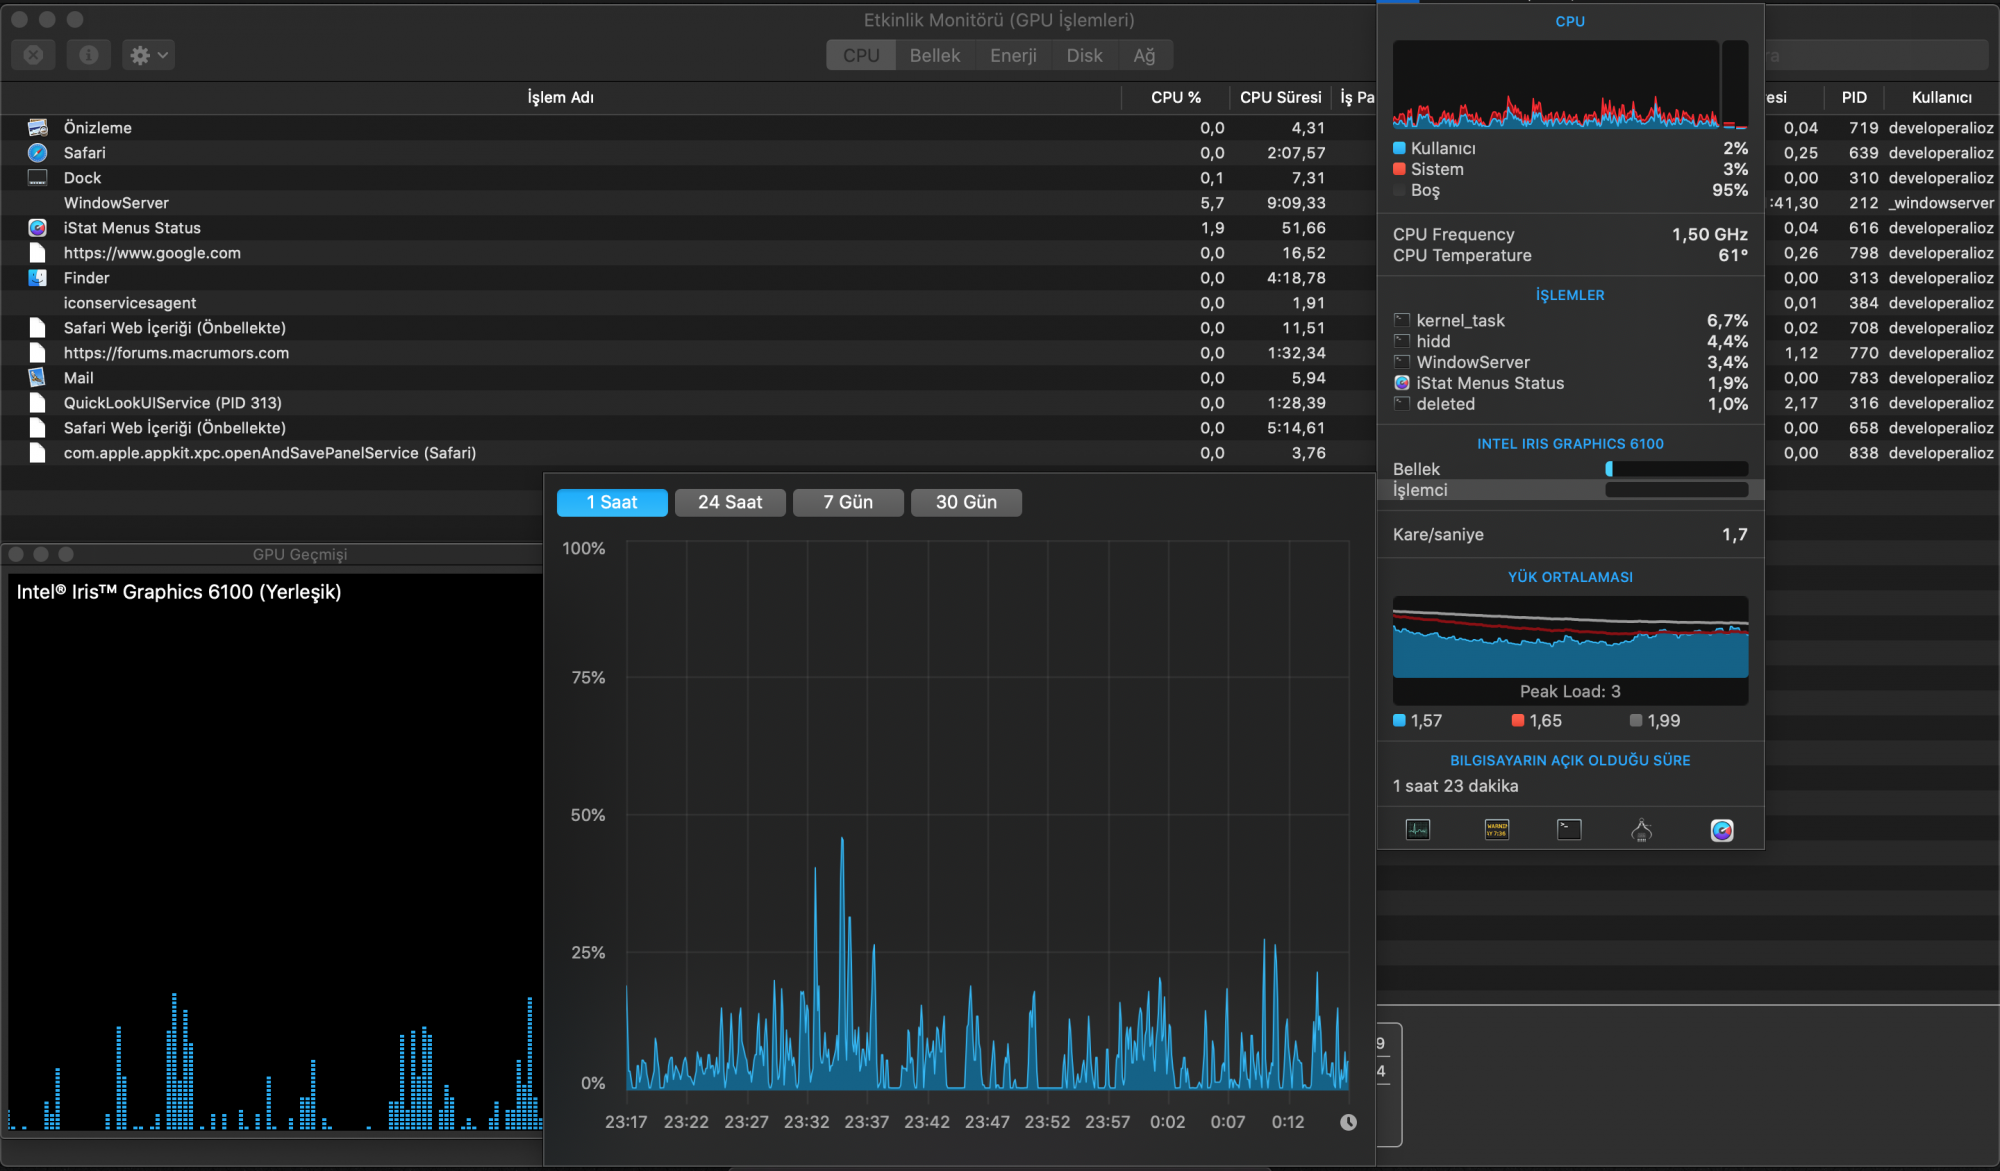Switch to the Enerji tab
2000x1171 pixels.
1012,56
